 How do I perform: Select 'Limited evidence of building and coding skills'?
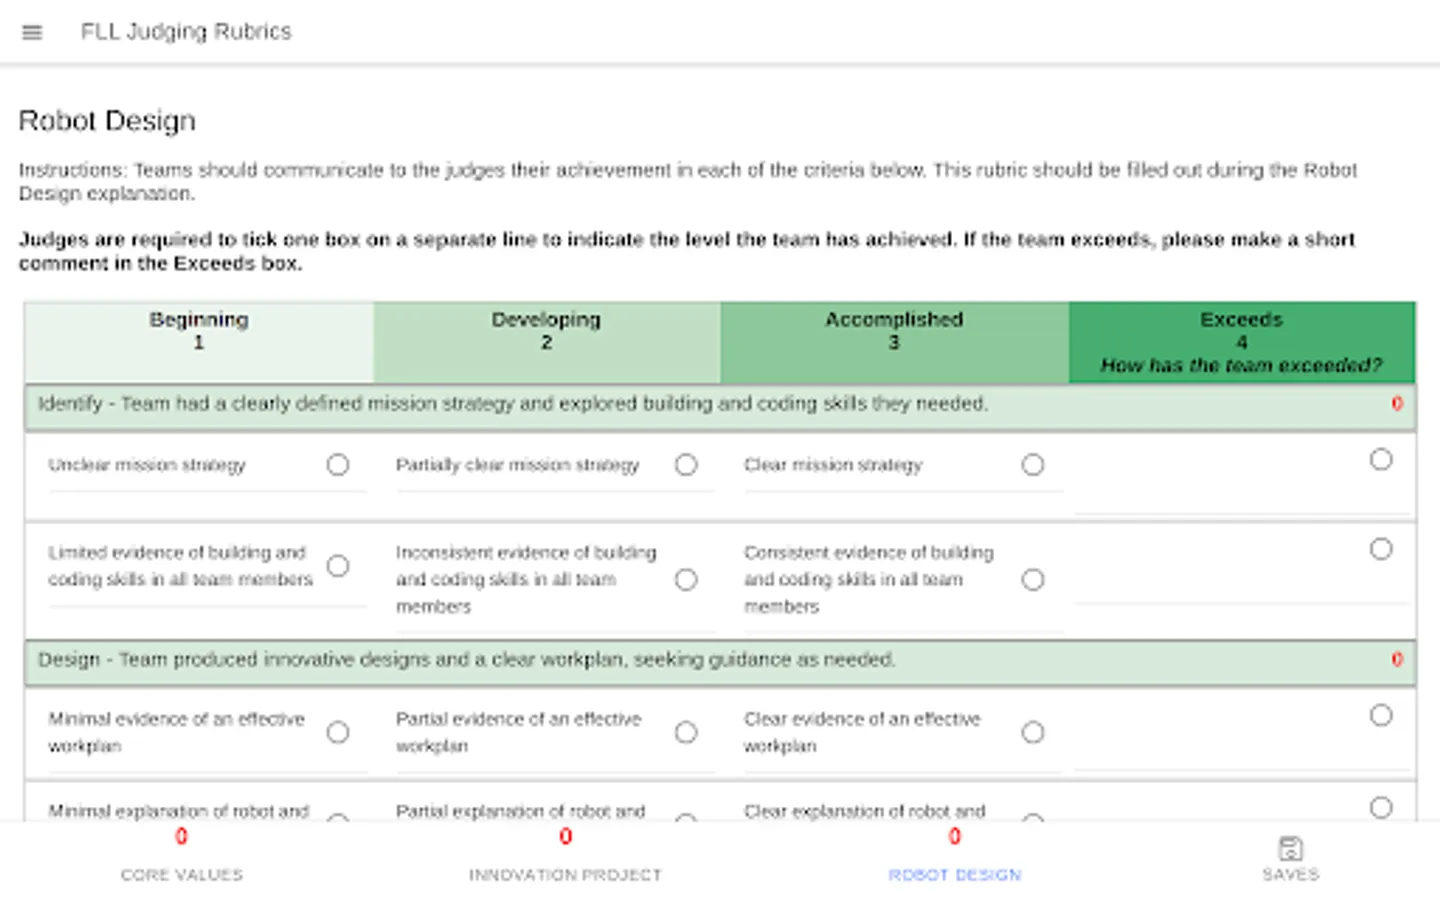pyautogui.click(x=338, y=566)
